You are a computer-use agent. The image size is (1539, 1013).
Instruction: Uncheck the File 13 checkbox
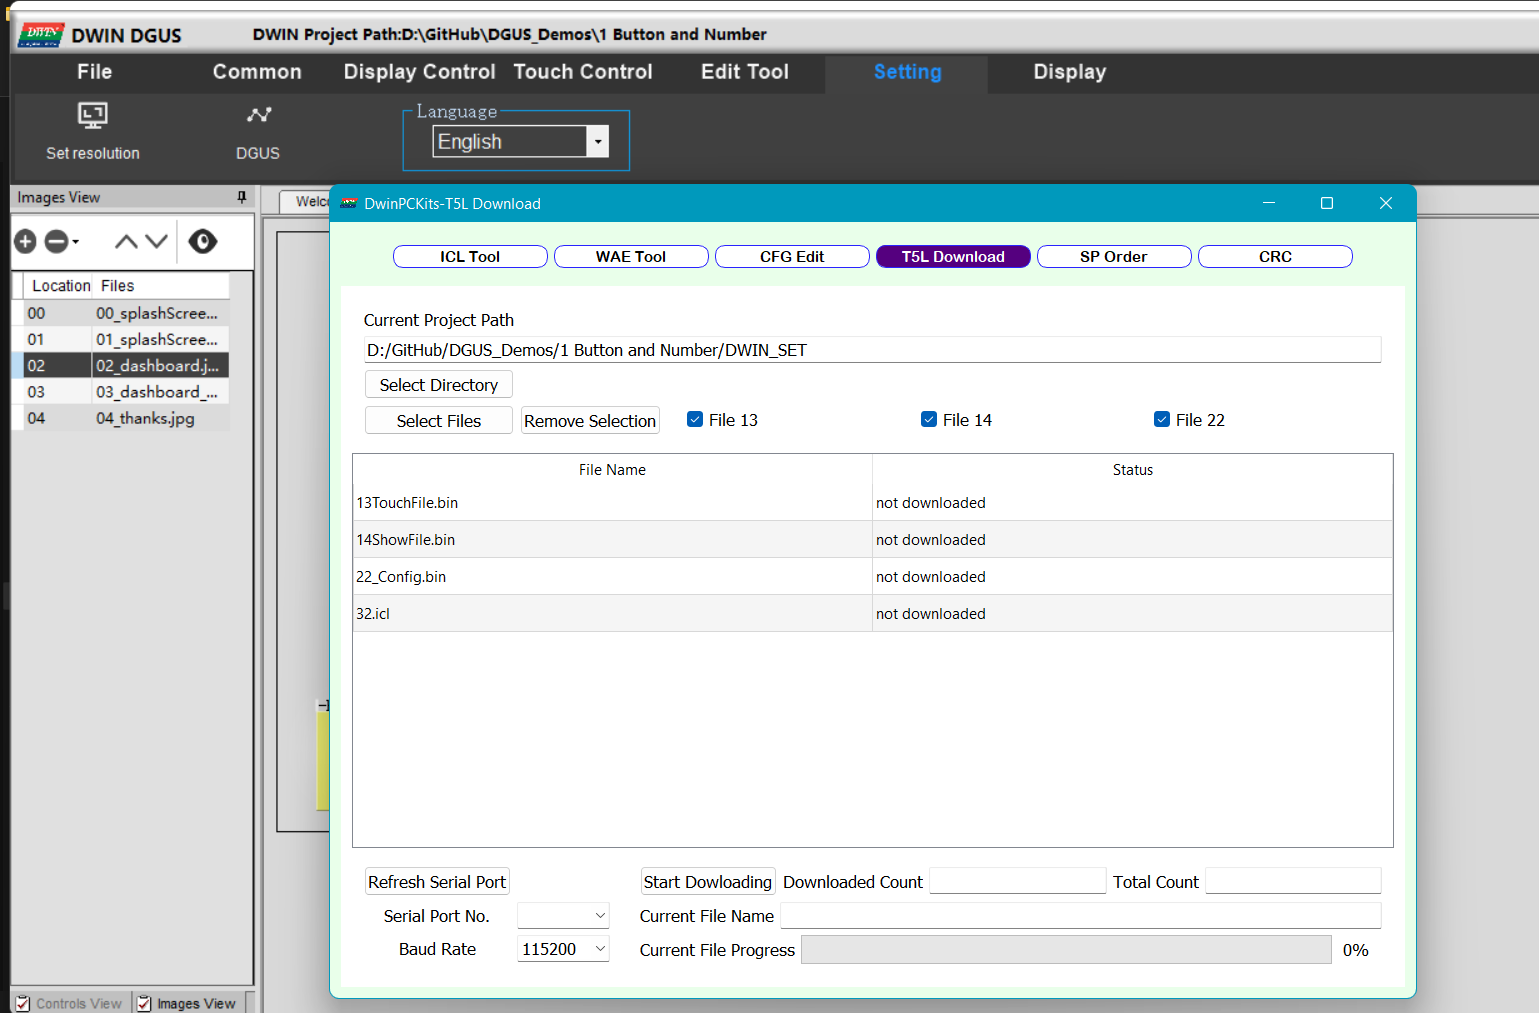click(x=695, y=420)
